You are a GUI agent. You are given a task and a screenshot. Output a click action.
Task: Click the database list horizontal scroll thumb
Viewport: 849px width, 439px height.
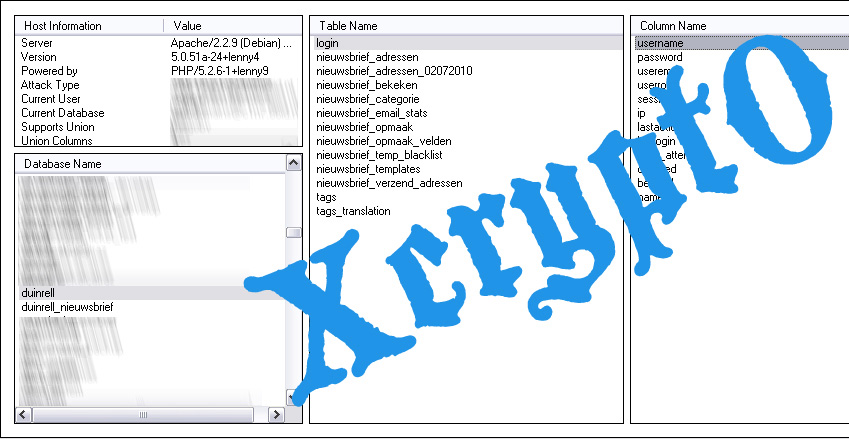pyautogui.click(x=143, y=415)
